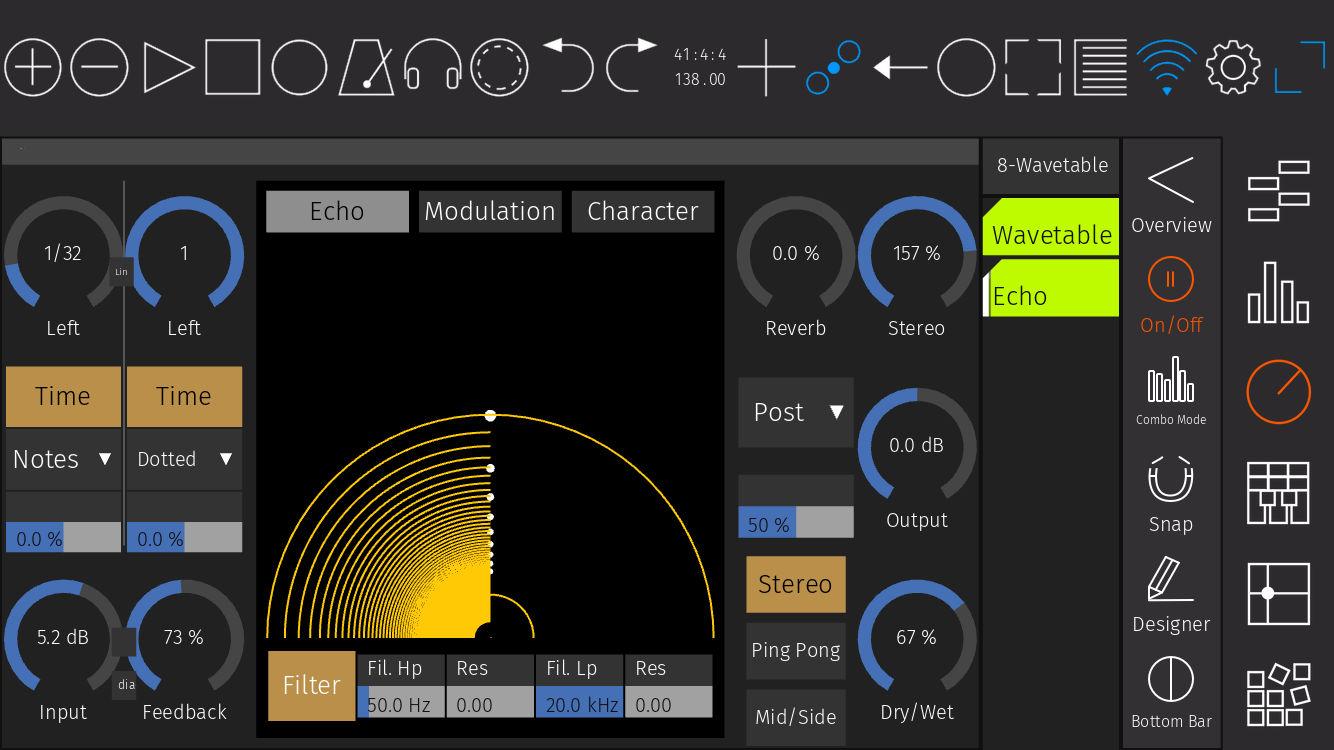
Task: Click the left-pointing back arrow
Action: point(900,67)
